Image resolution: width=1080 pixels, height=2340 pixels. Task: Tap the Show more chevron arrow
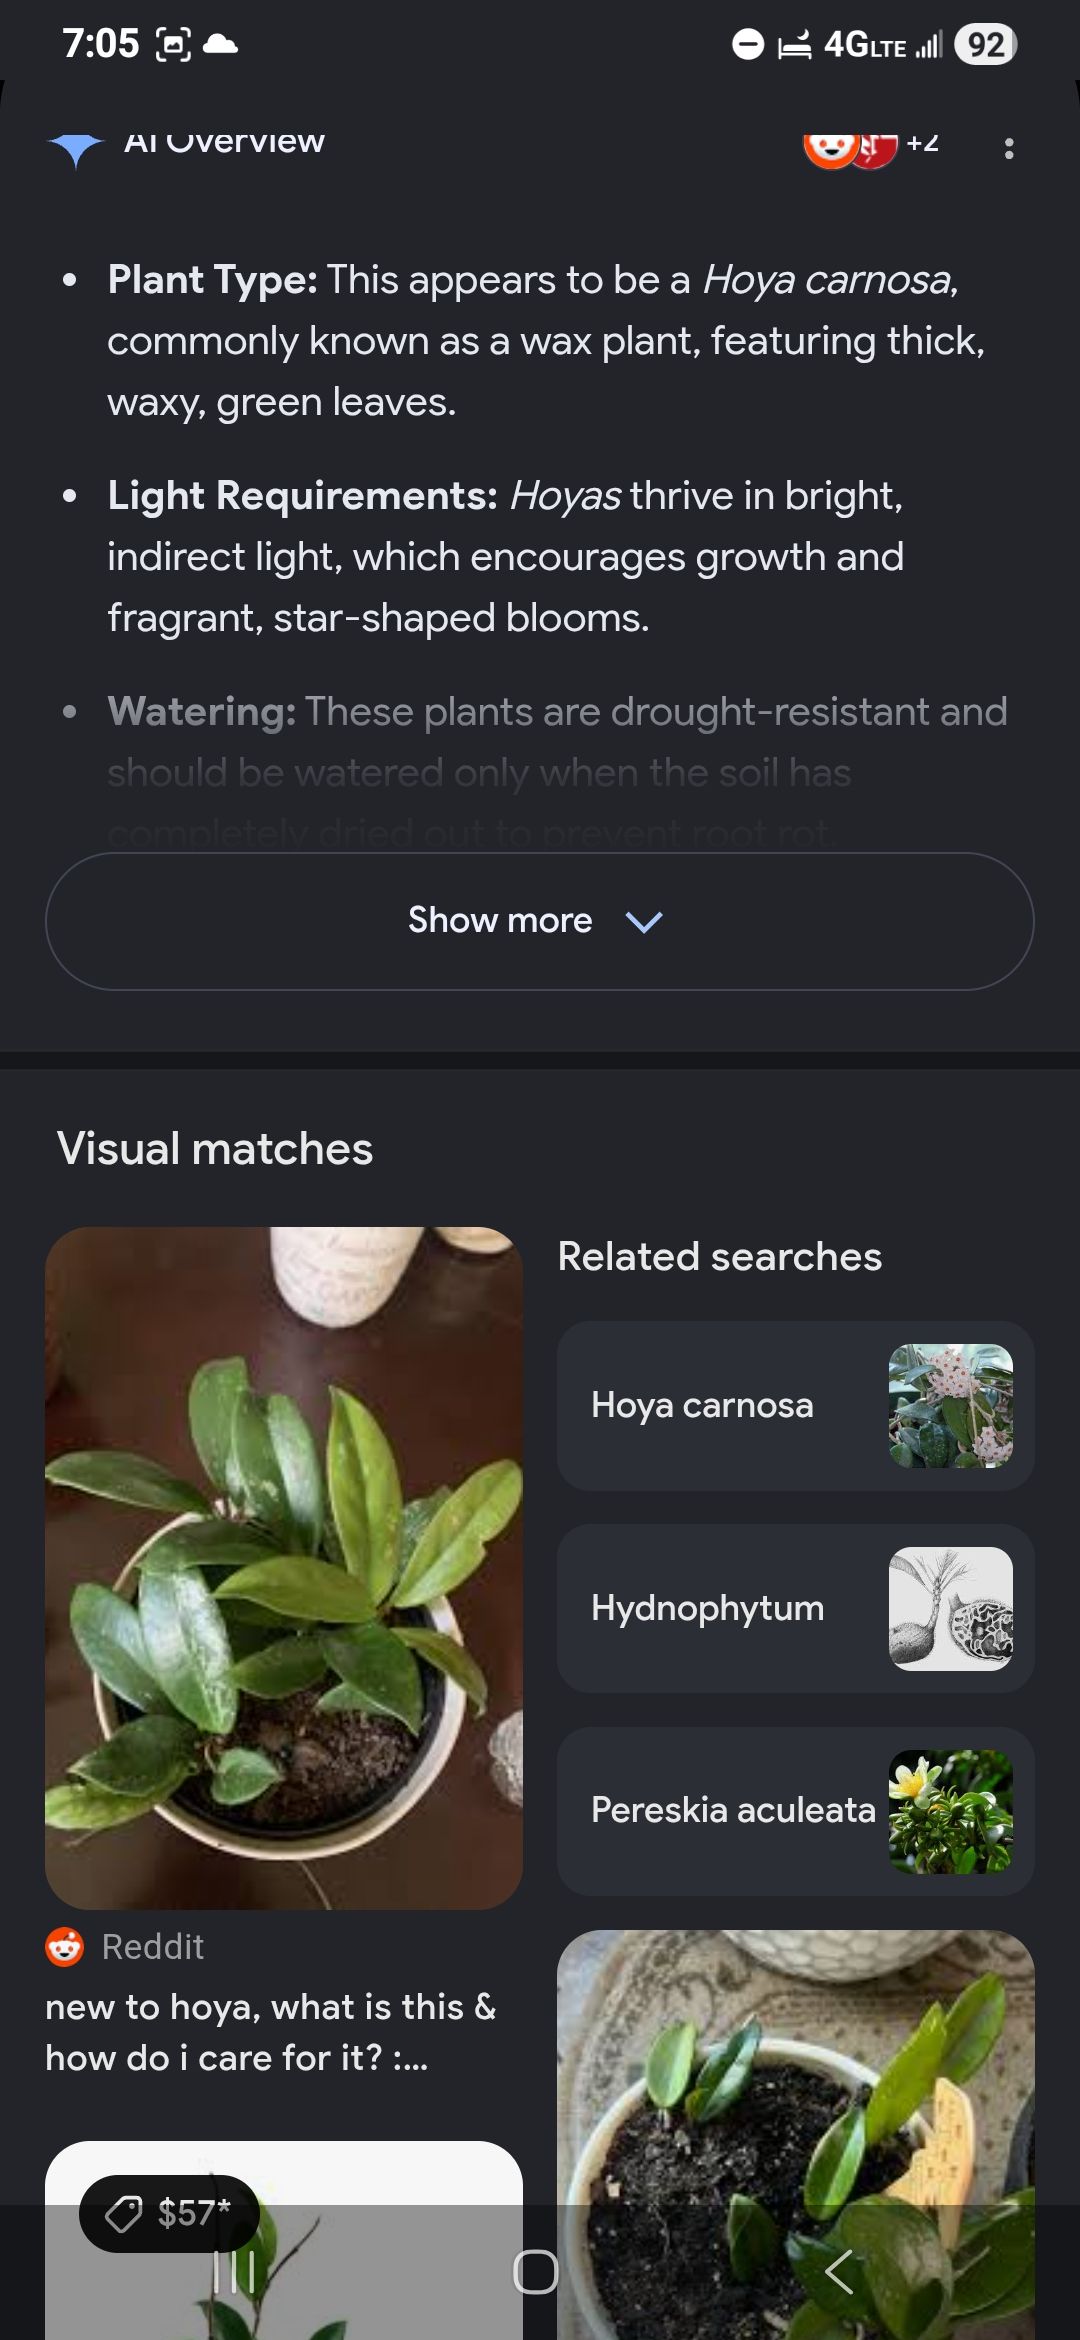(x=644, y=922)
